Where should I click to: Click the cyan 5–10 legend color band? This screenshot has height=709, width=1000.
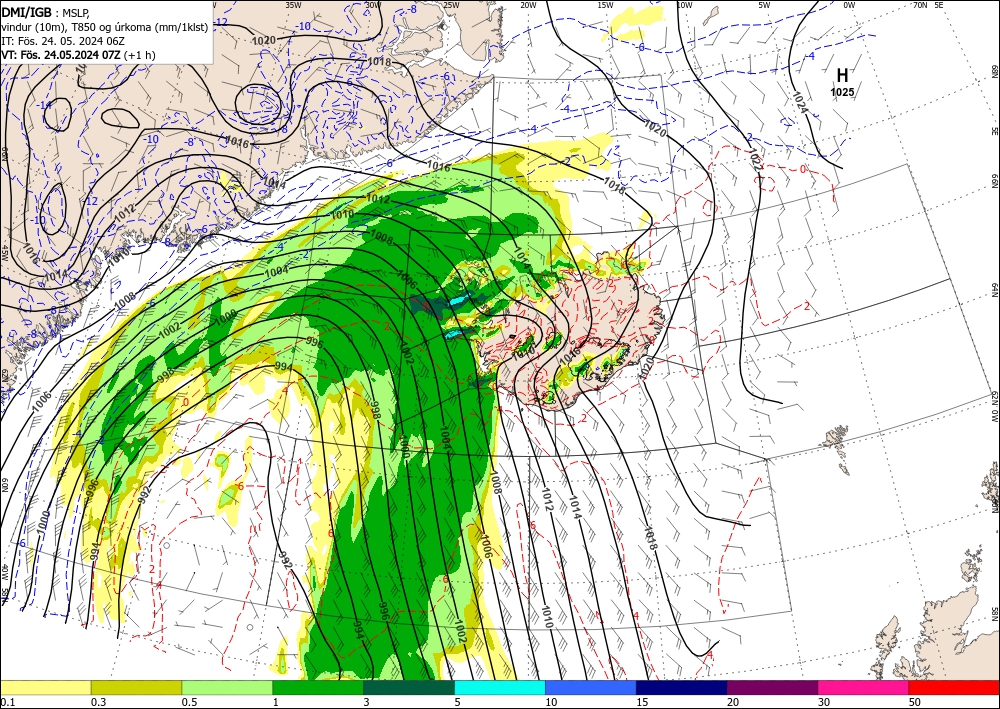500,688
